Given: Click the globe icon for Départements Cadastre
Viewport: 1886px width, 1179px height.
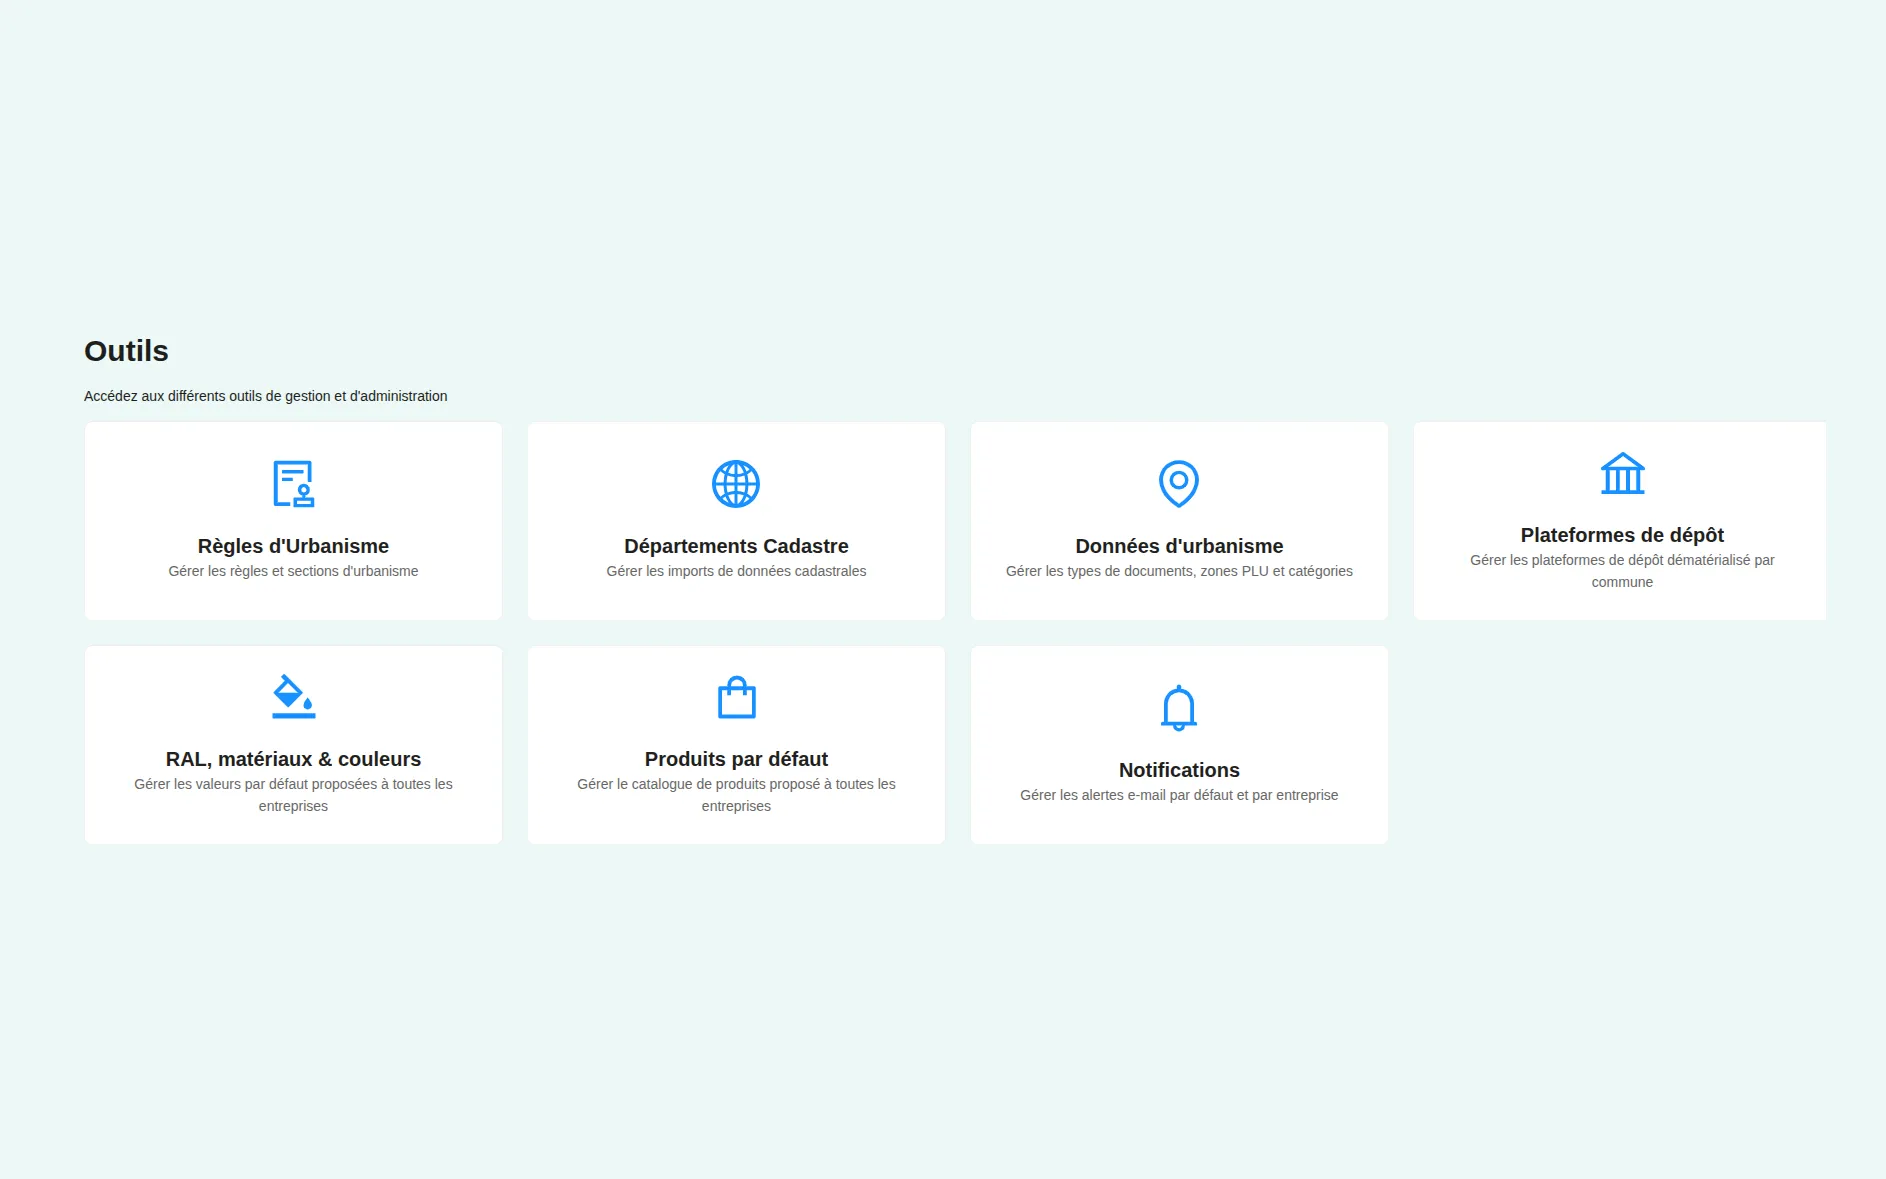Looking at the screenshot, I should point(736,484).
